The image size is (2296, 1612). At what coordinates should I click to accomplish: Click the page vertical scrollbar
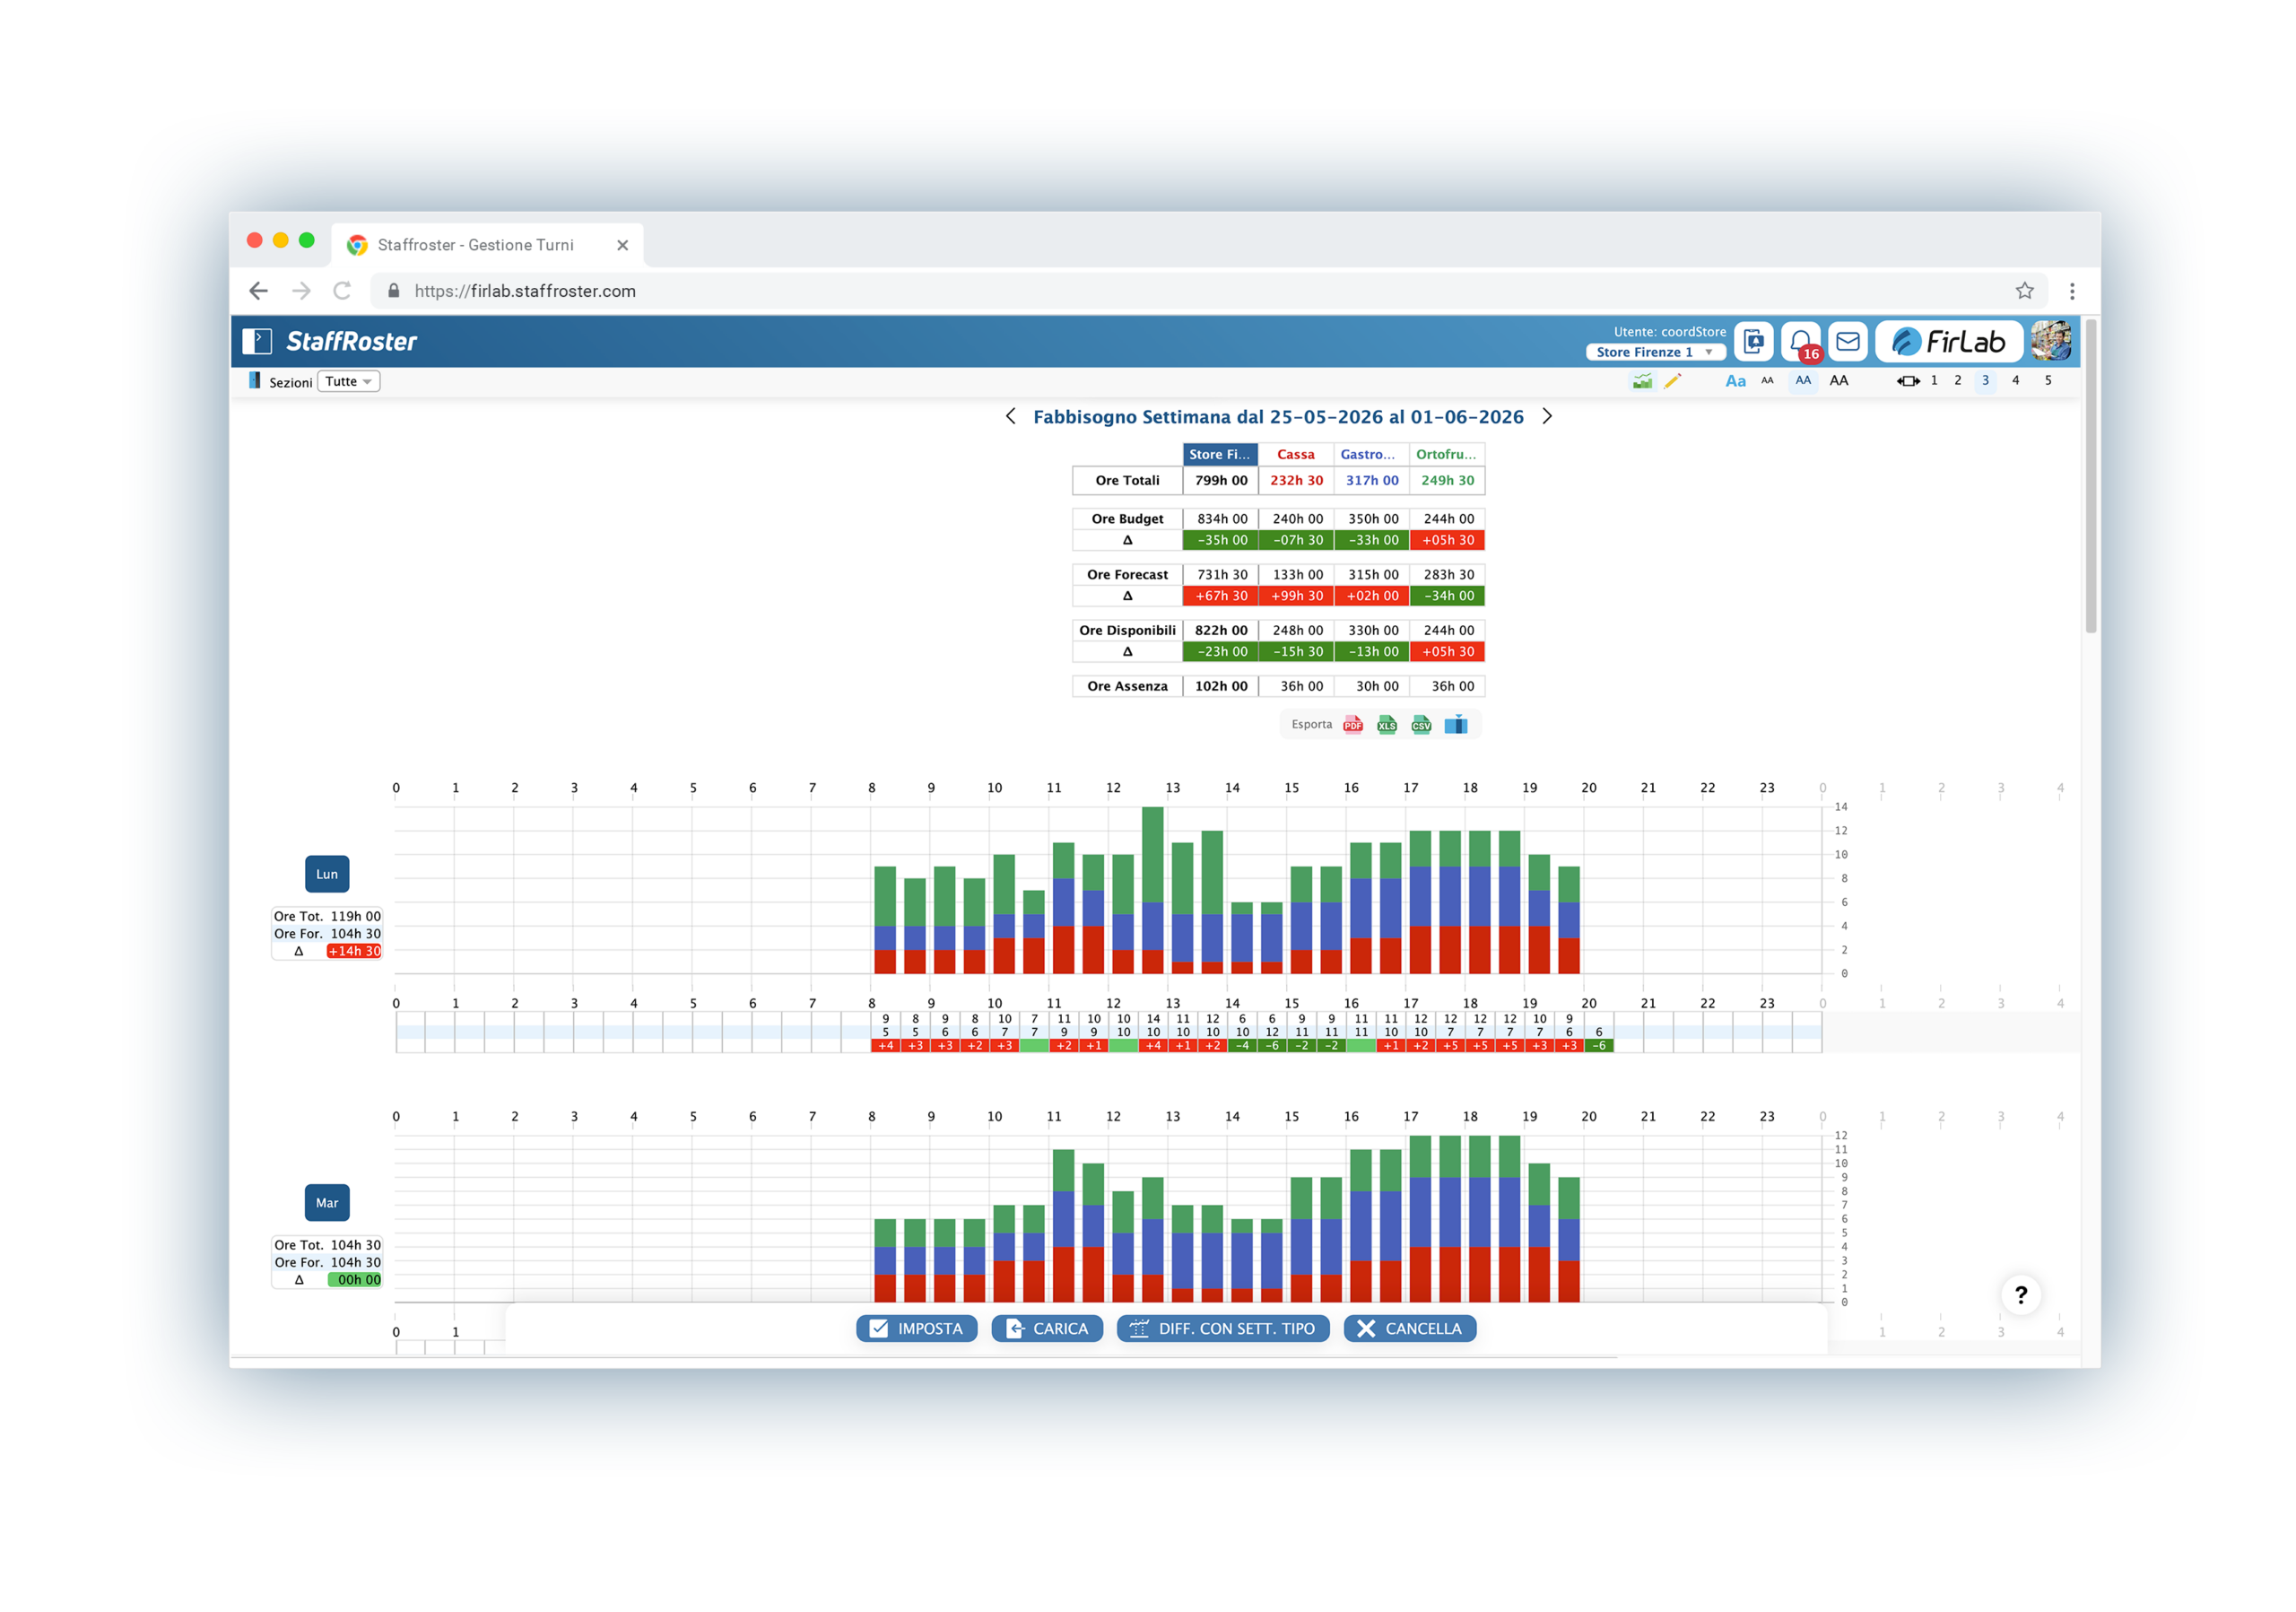tap(2090, 477)
